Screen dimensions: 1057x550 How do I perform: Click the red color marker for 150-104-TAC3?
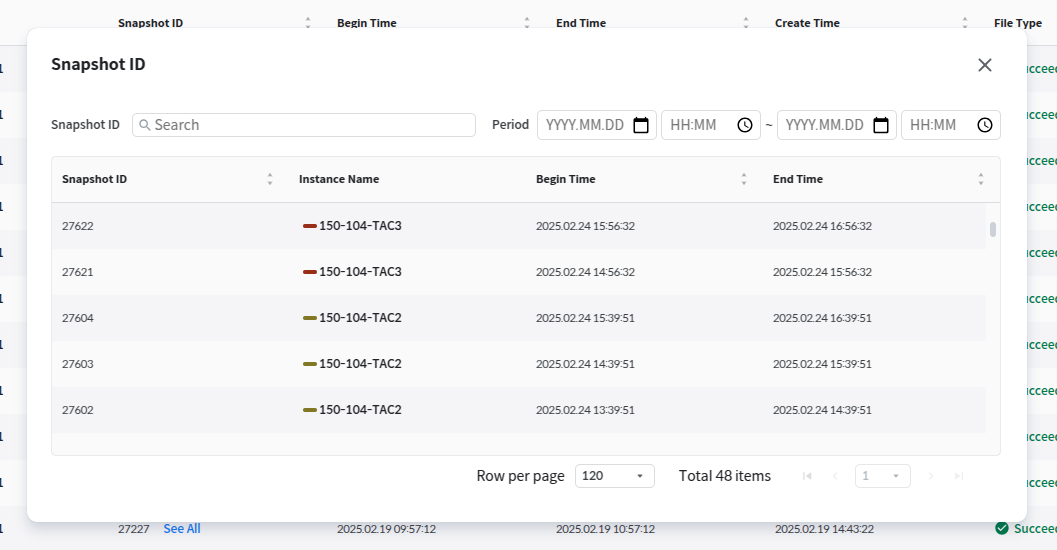tap(309, 226)
